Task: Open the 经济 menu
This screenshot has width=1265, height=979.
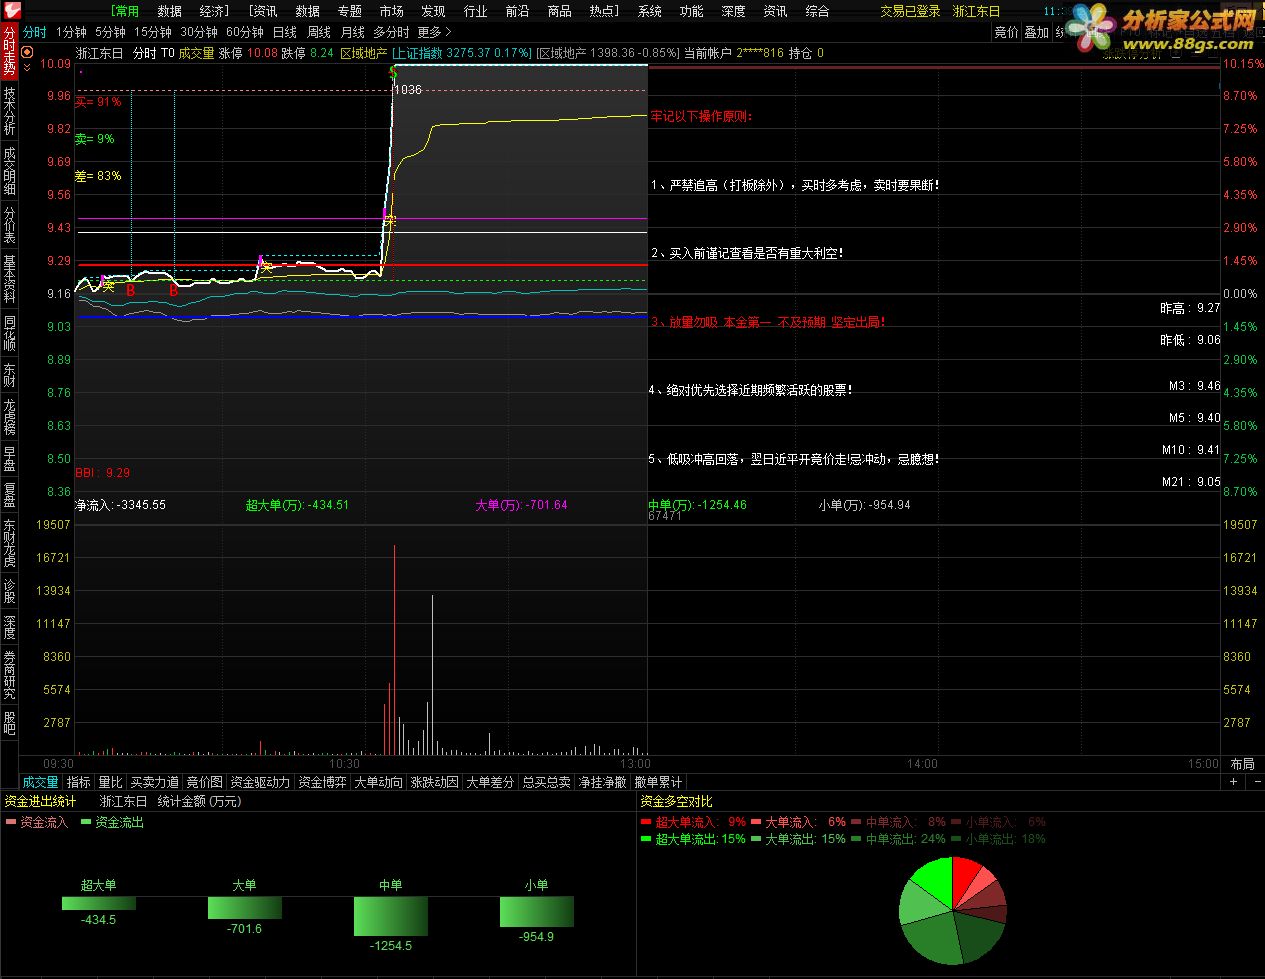Action: coord(215,11)
